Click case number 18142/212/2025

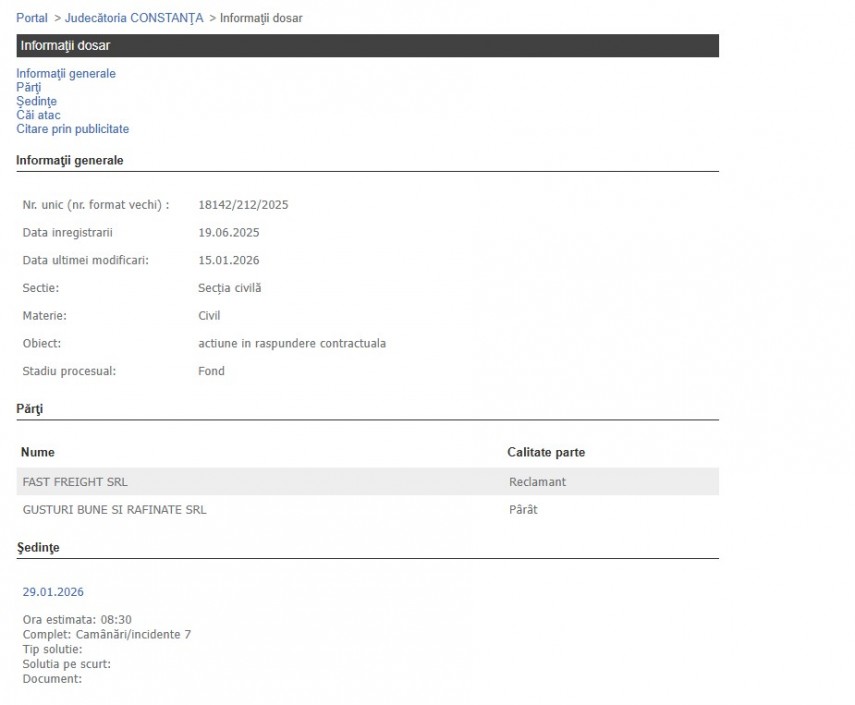(243, 205)
